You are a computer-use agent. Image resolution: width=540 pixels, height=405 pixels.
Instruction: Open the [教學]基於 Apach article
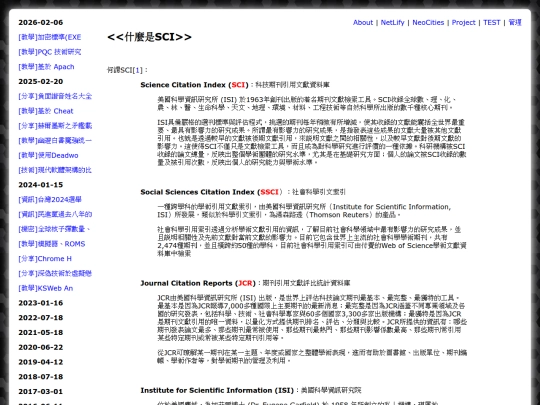pyautogui.click(x=46, y=67)
